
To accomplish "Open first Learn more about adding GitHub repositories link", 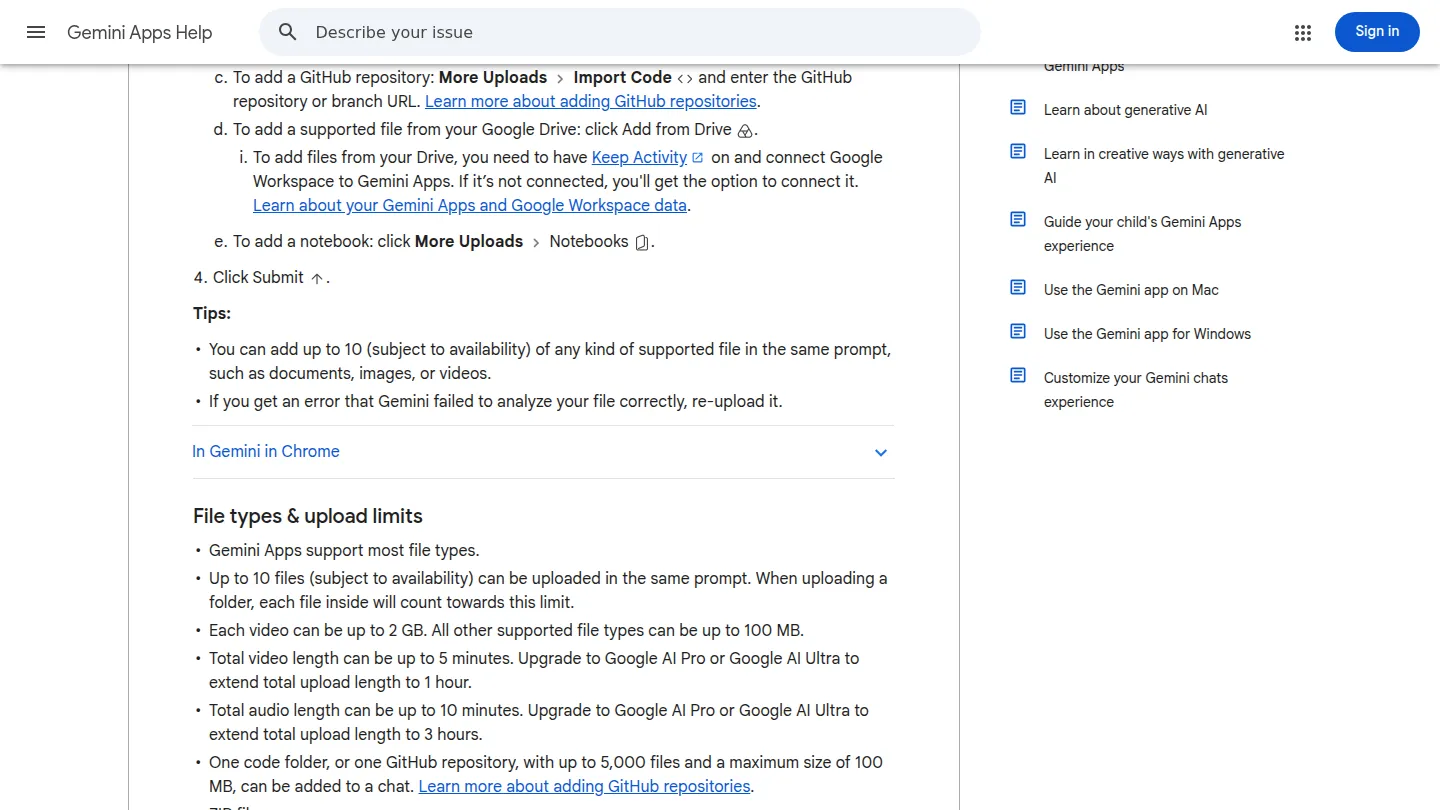I will 591,101.
